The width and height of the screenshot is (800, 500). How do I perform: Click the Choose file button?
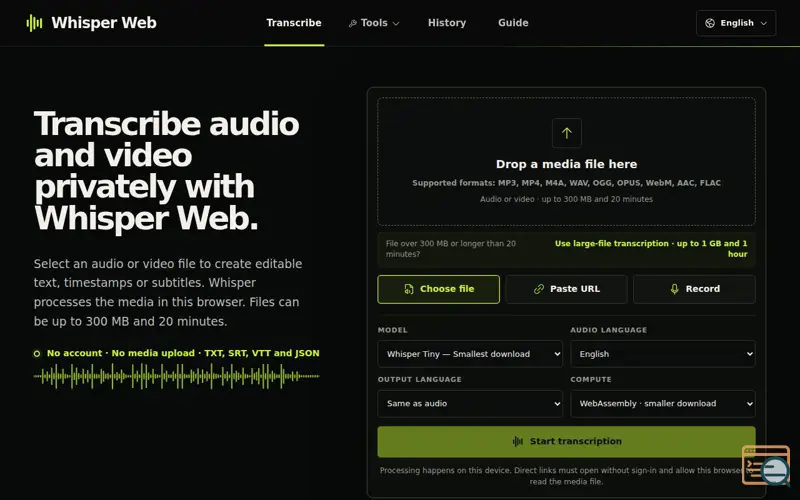438,289
